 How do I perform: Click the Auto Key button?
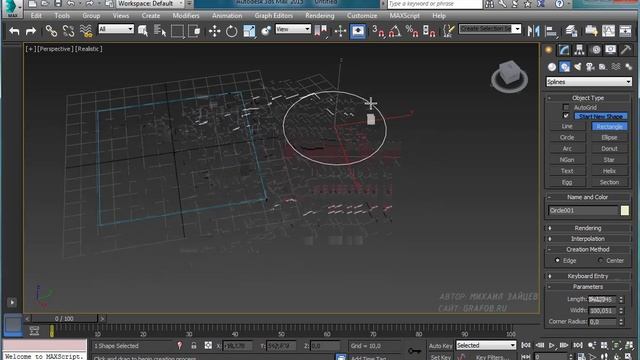440,346
